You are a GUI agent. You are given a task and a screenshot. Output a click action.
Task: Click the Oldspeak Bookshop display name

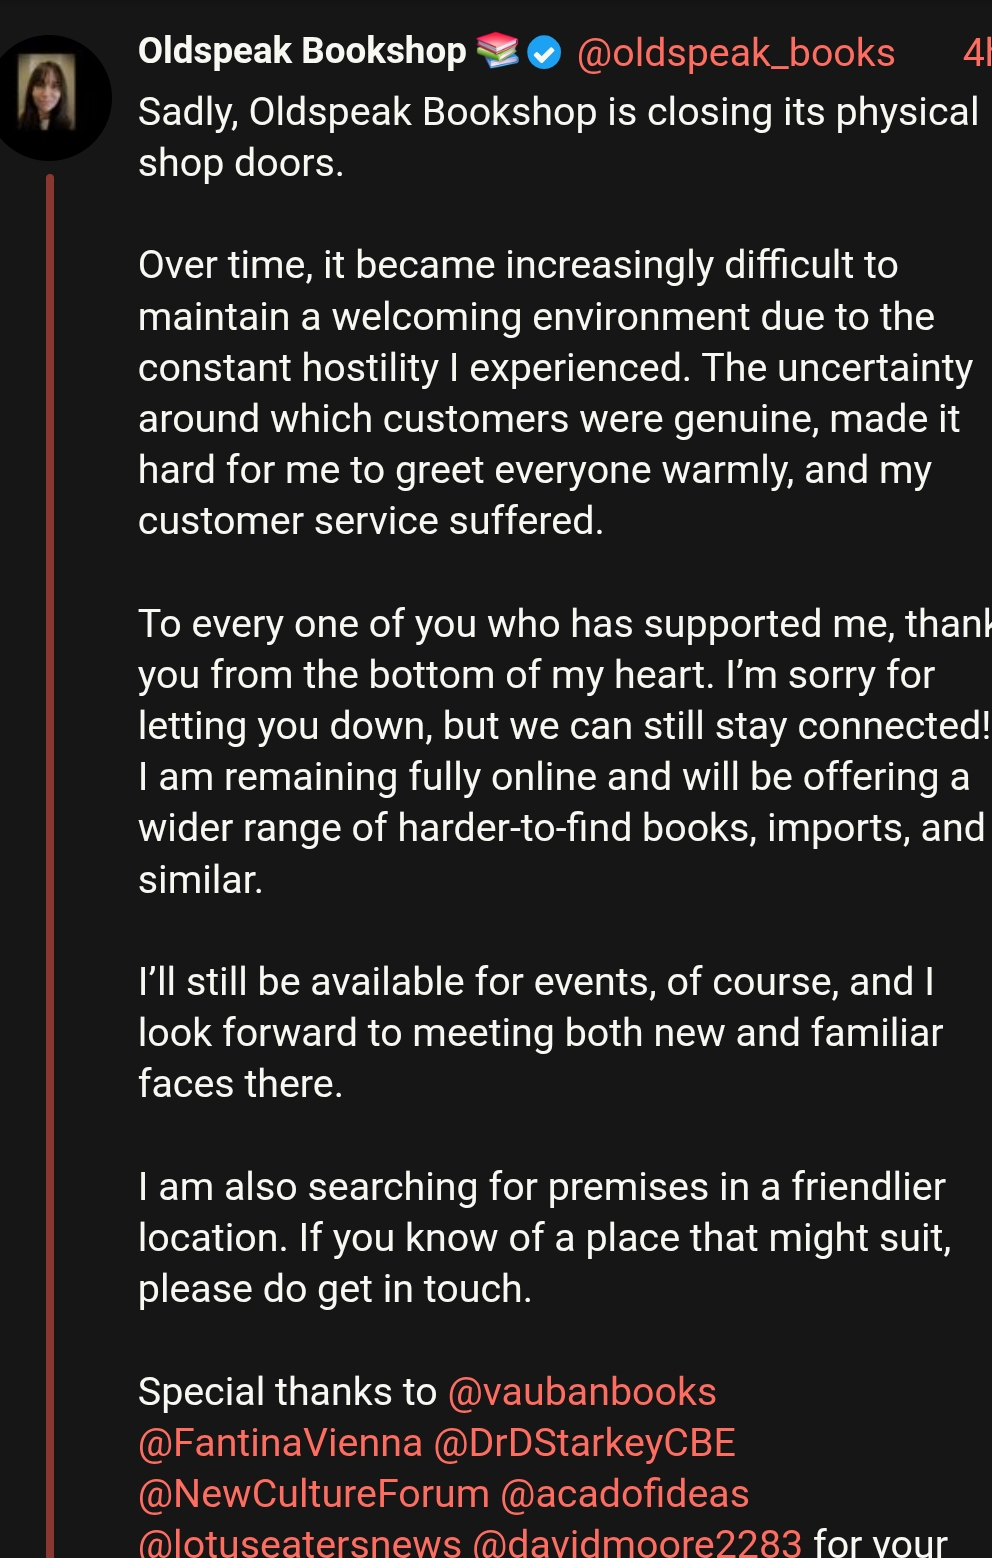(x=302, y=51)
